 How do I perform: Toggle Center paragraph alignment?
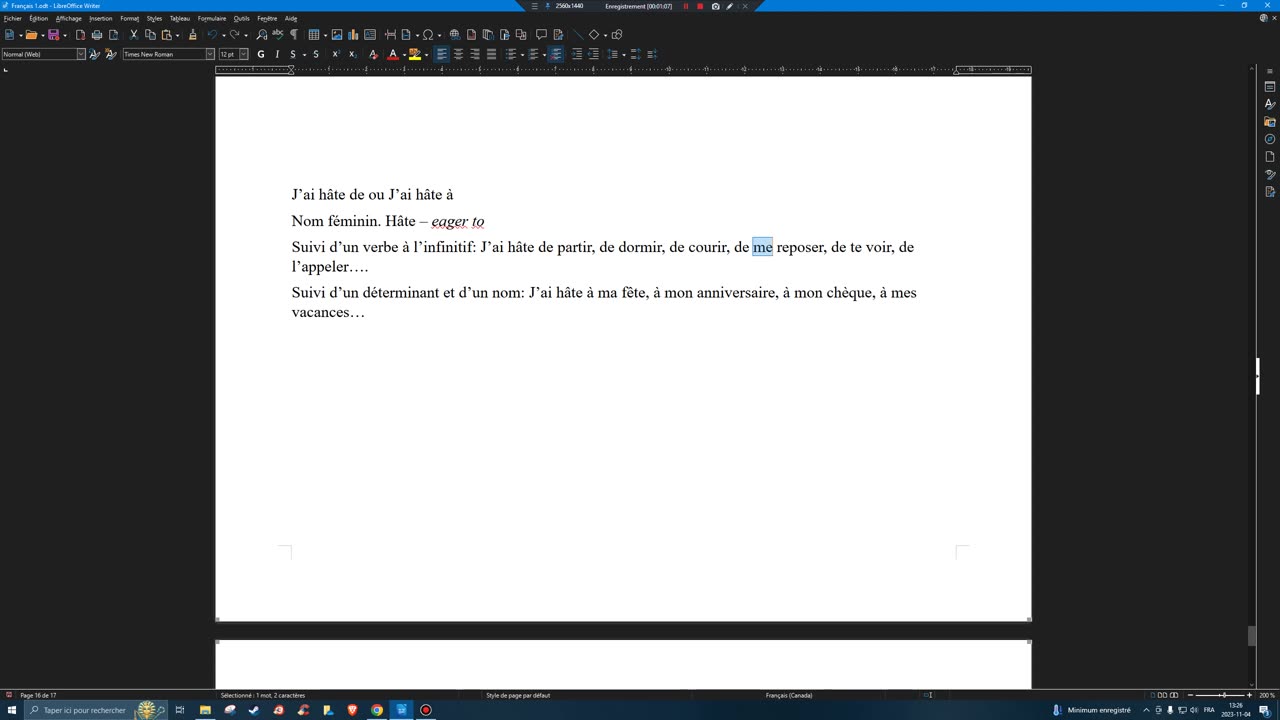point(458,54)
